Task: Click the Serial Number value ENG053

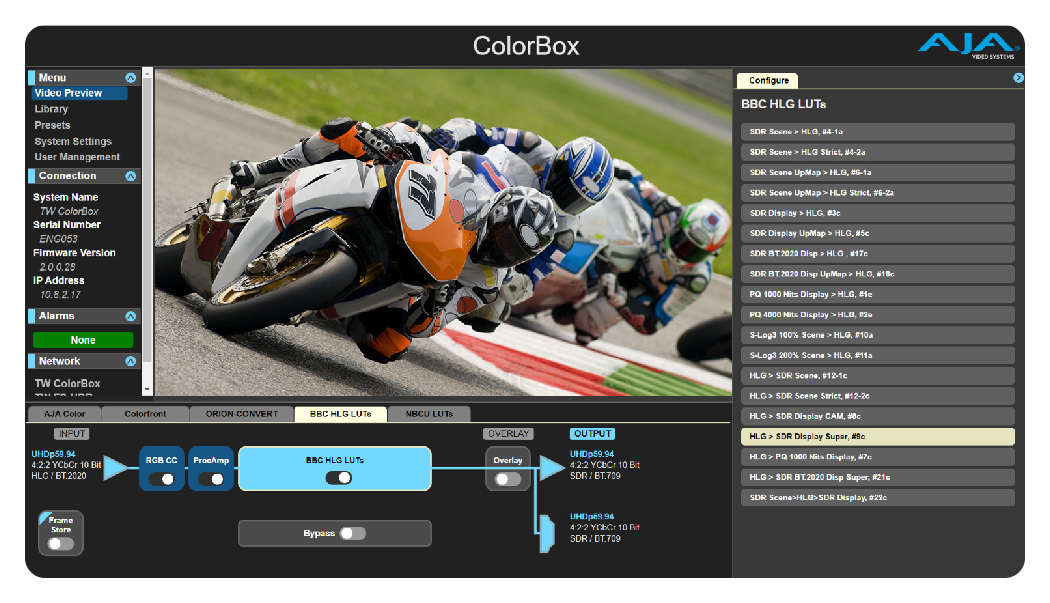Action: [x=58, y=239]
